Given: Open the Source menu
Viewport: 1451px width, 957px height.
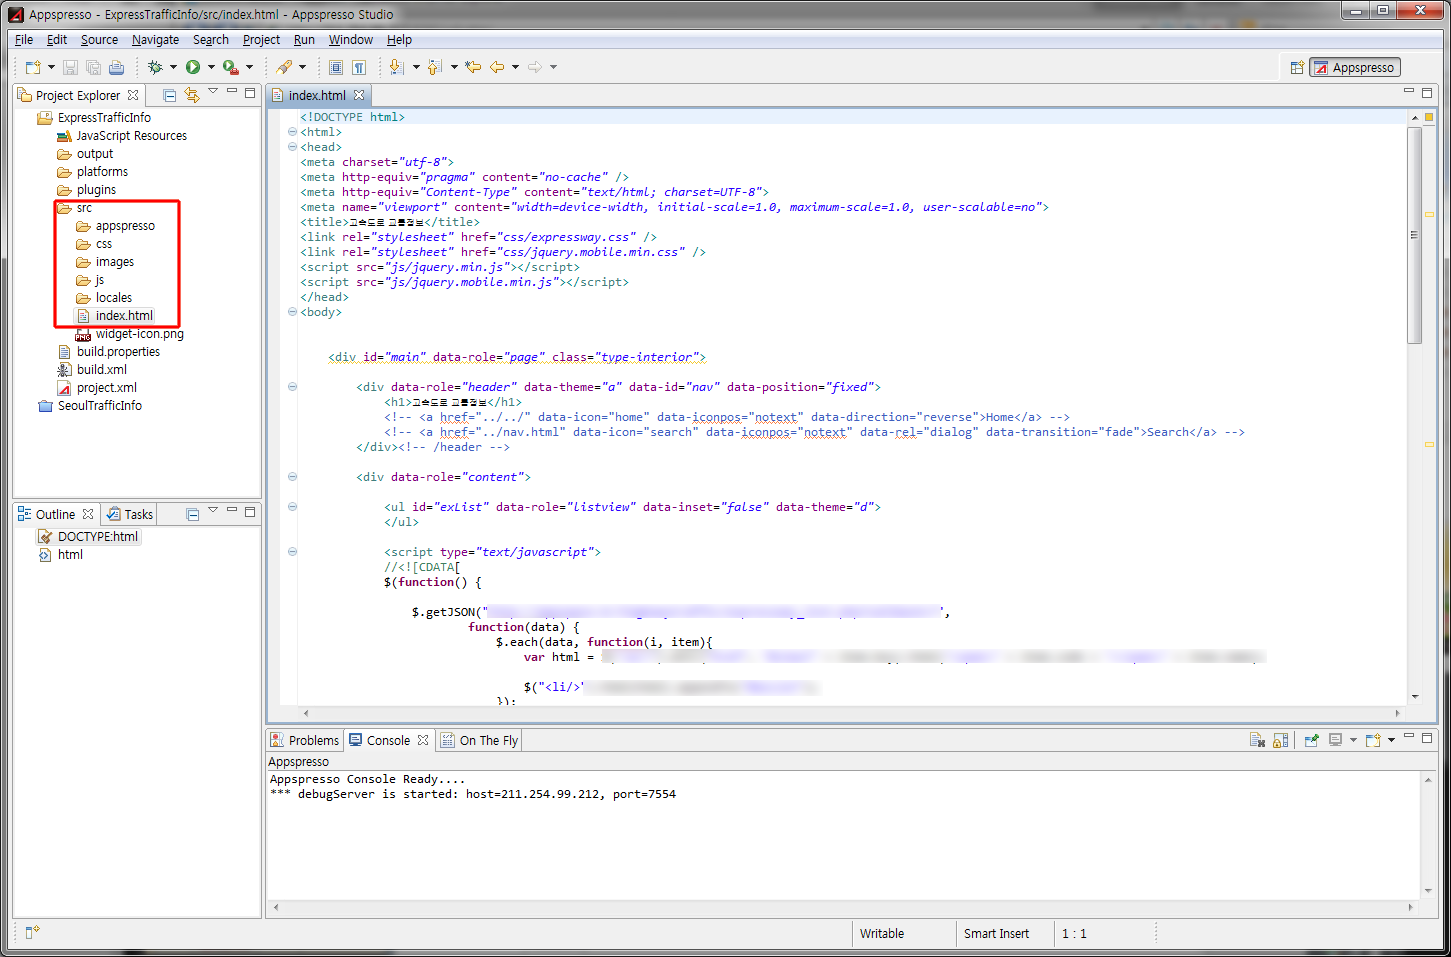Looking at the screenshot, I should (99, 40).
